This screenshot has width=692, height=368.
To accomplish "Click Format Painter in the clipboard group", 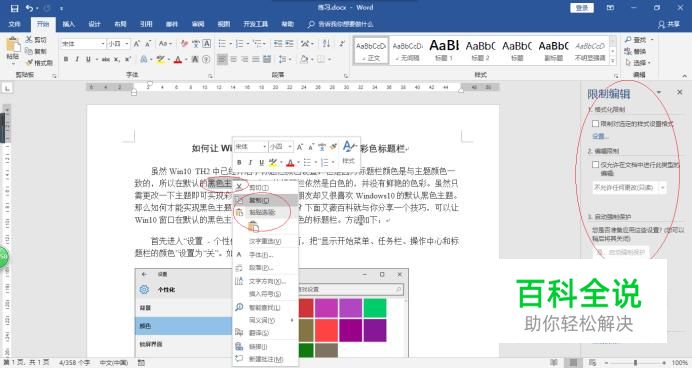I will 39,63.
